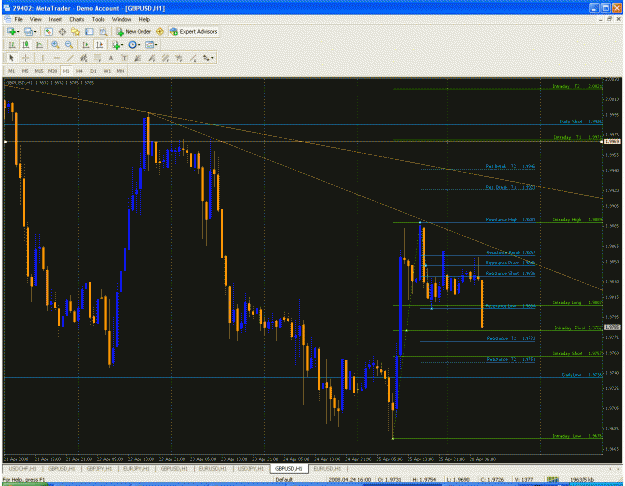Click the Daily Low line label
The width and height of the screenshot is (625, 486).
click(x=571, y=374)
